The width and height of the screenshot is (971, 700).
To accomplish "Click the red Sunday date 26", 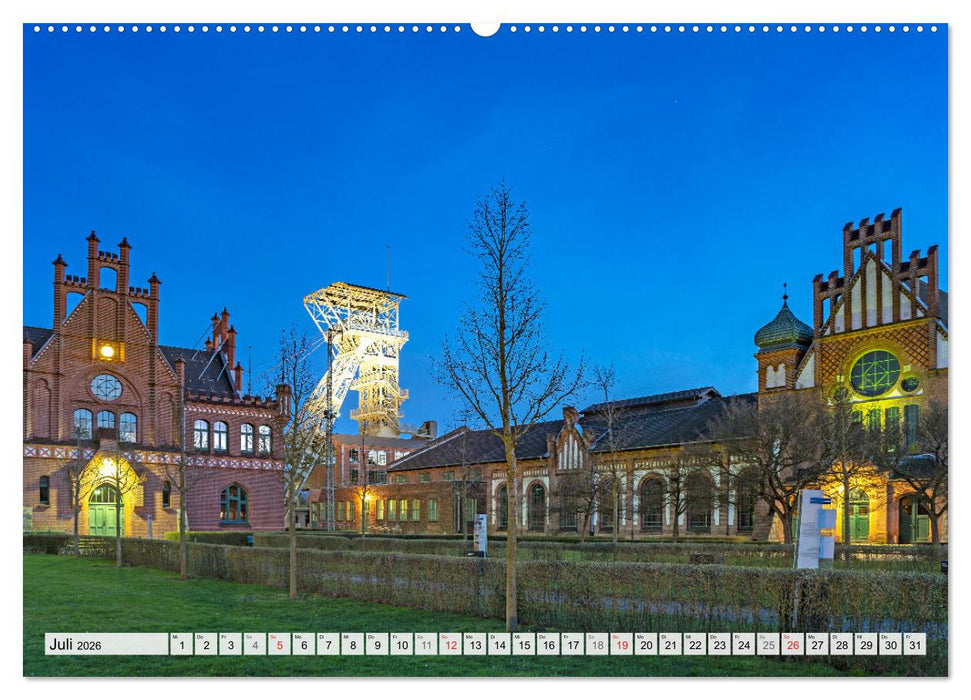I will click(x=792, y=646).
